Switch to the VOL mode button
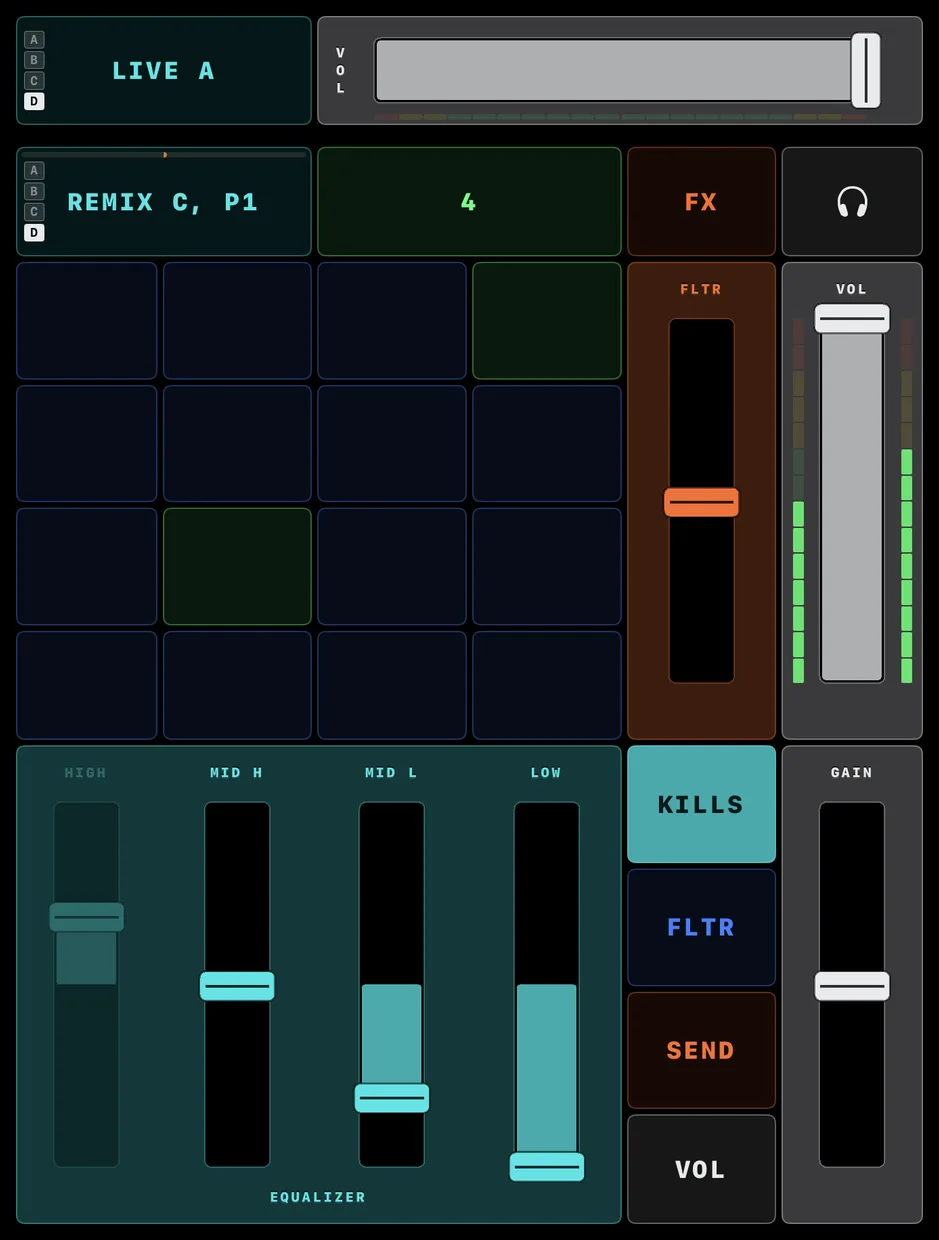939x1240 pixels. [701, 1169]
